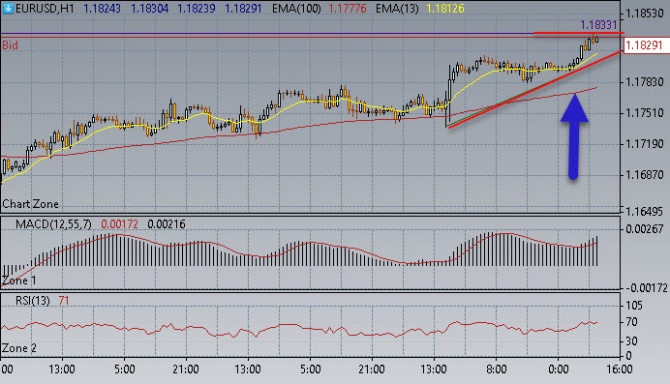
Task: Click the RSI scale level 30
Action: 631,341
